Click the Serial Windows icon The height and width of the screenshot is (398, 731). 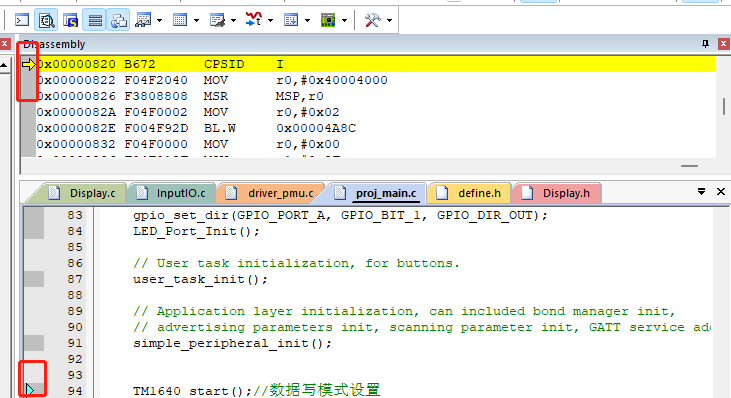click(x=217, y=20)
